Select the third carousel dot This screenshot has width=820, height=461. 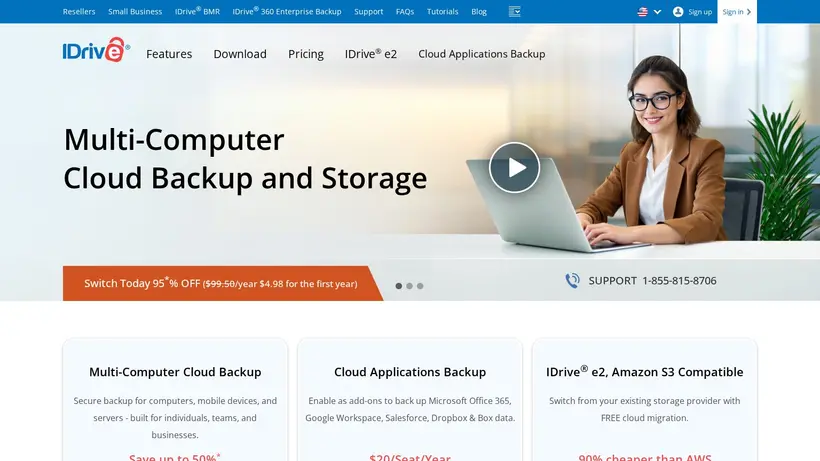pyautogui.click(x=420, y=286)
